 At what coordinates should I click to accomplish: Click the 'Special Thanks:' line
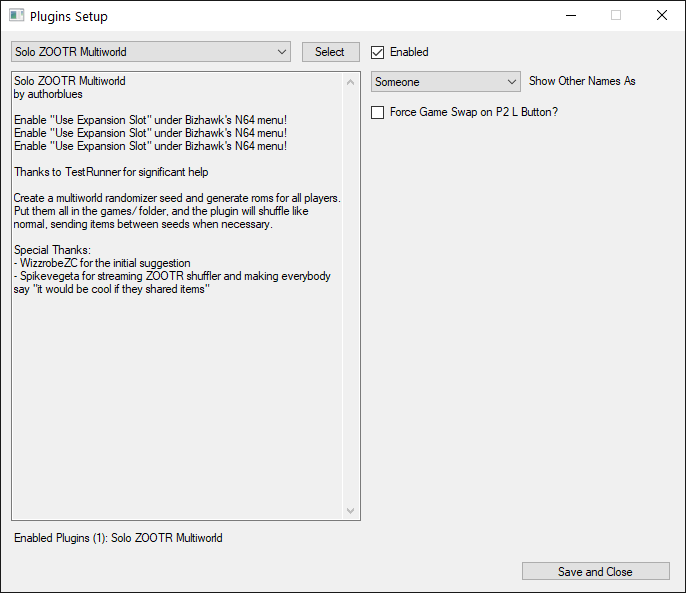coord(52,250)
